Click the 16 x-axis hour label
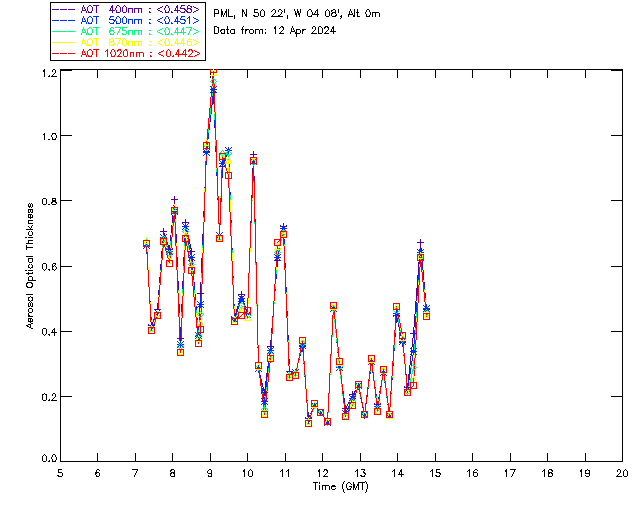The image size is (640, 512). (472, 473)
